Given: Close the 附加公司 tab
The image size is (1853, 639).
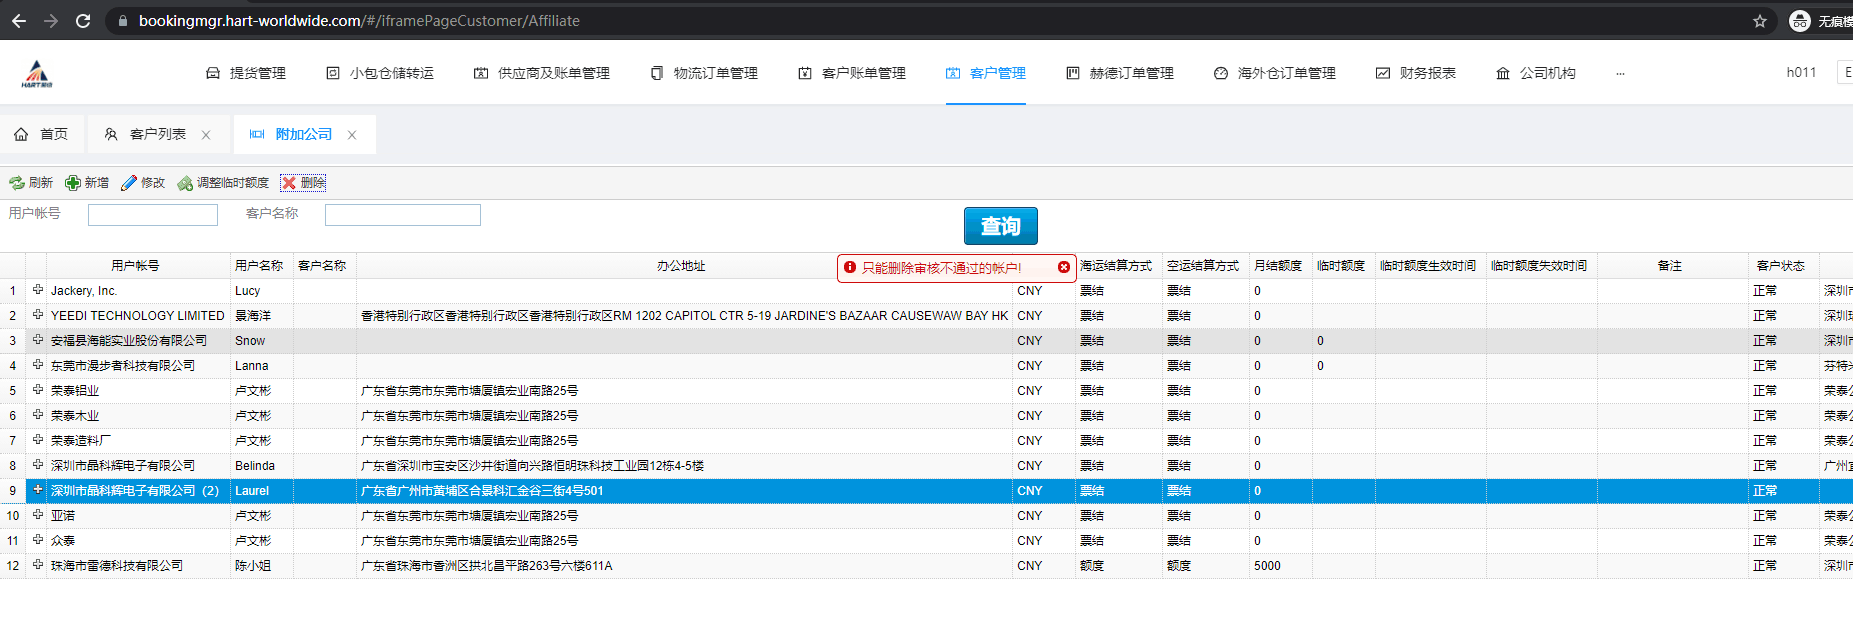Looking at the screenshot, I should tap(352, 135).
